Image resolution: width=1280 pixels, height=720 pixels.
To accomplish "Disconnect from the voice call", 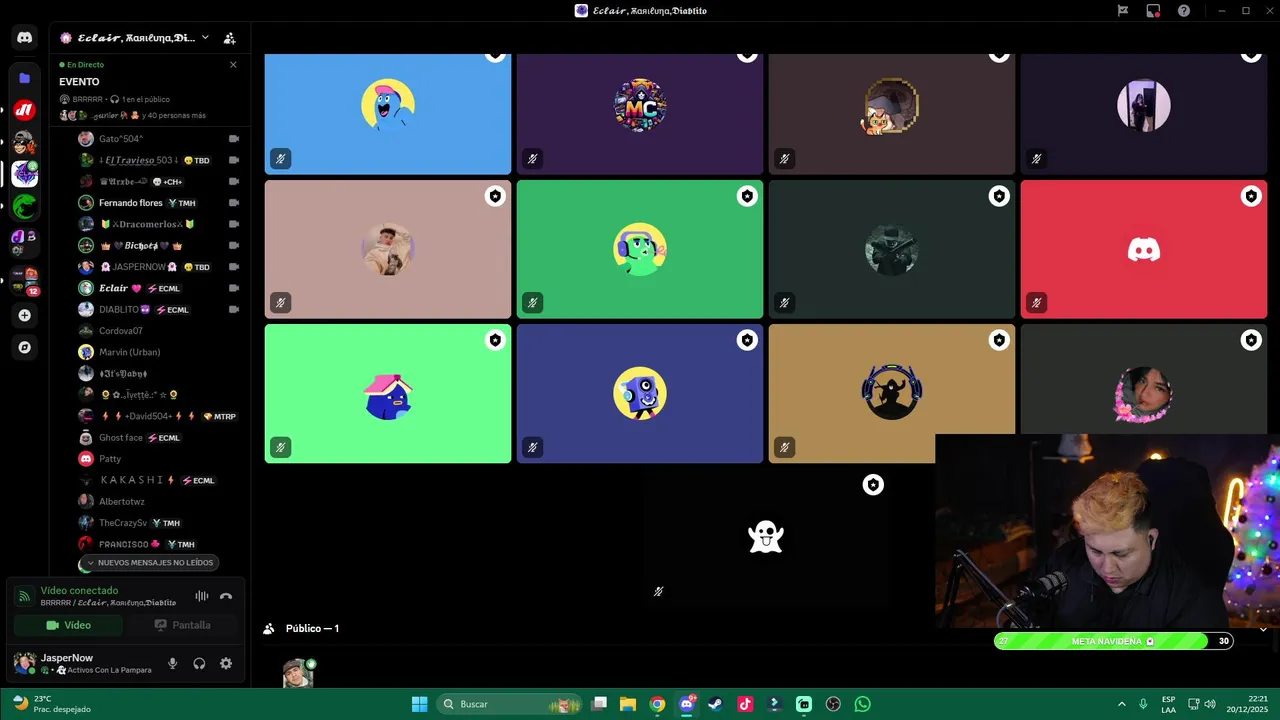I will [226, 596].
